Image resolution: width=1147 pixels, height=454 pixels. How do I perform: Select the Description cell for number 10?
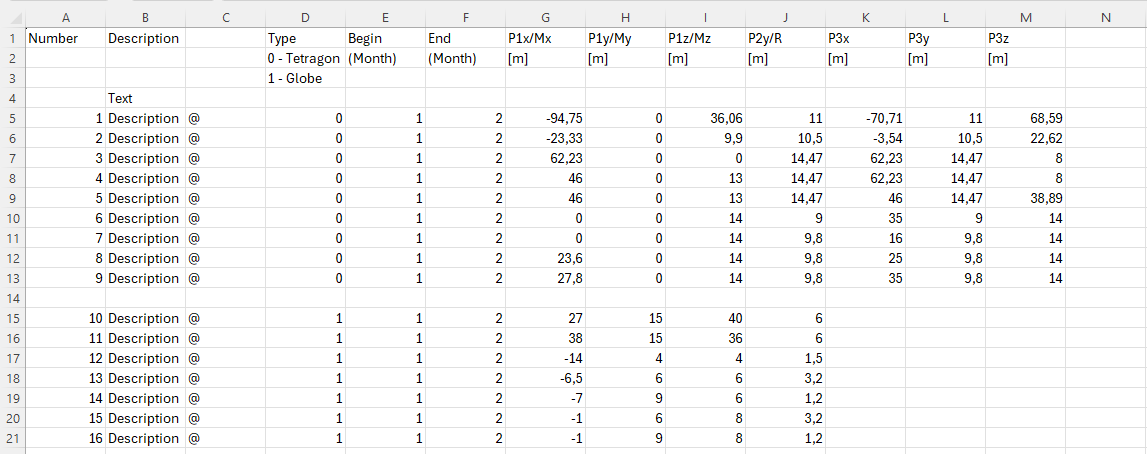145,318
